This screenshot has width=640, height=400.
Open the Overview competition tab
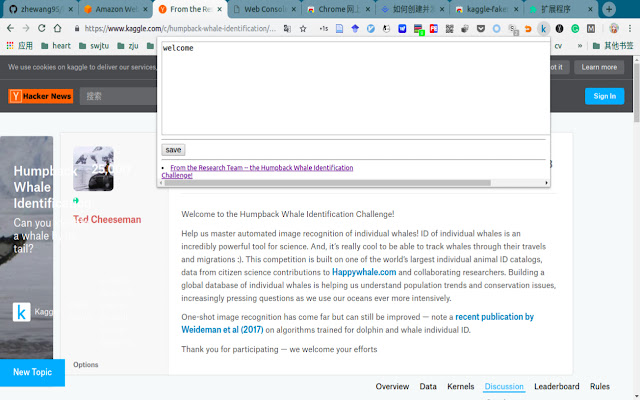tap(392, 387)
